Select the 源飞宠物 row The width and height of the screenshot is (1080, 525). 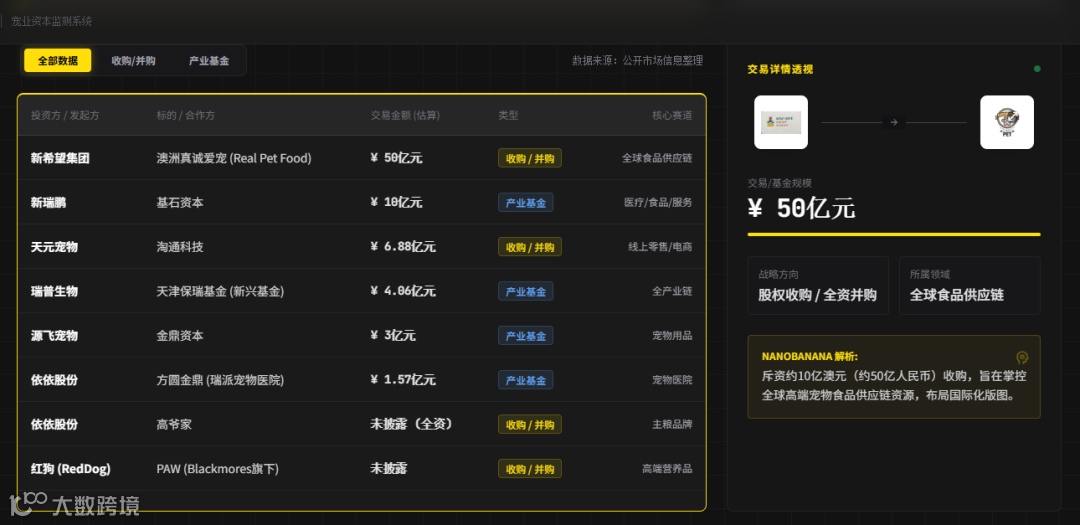pyautogui.click(x=362, y=336)
